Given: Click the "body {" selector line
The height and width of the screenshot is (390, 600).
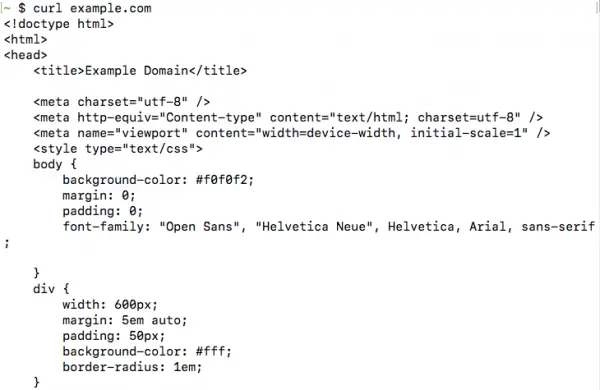Looking at the screenshot, I should click(x=55, y=164).
